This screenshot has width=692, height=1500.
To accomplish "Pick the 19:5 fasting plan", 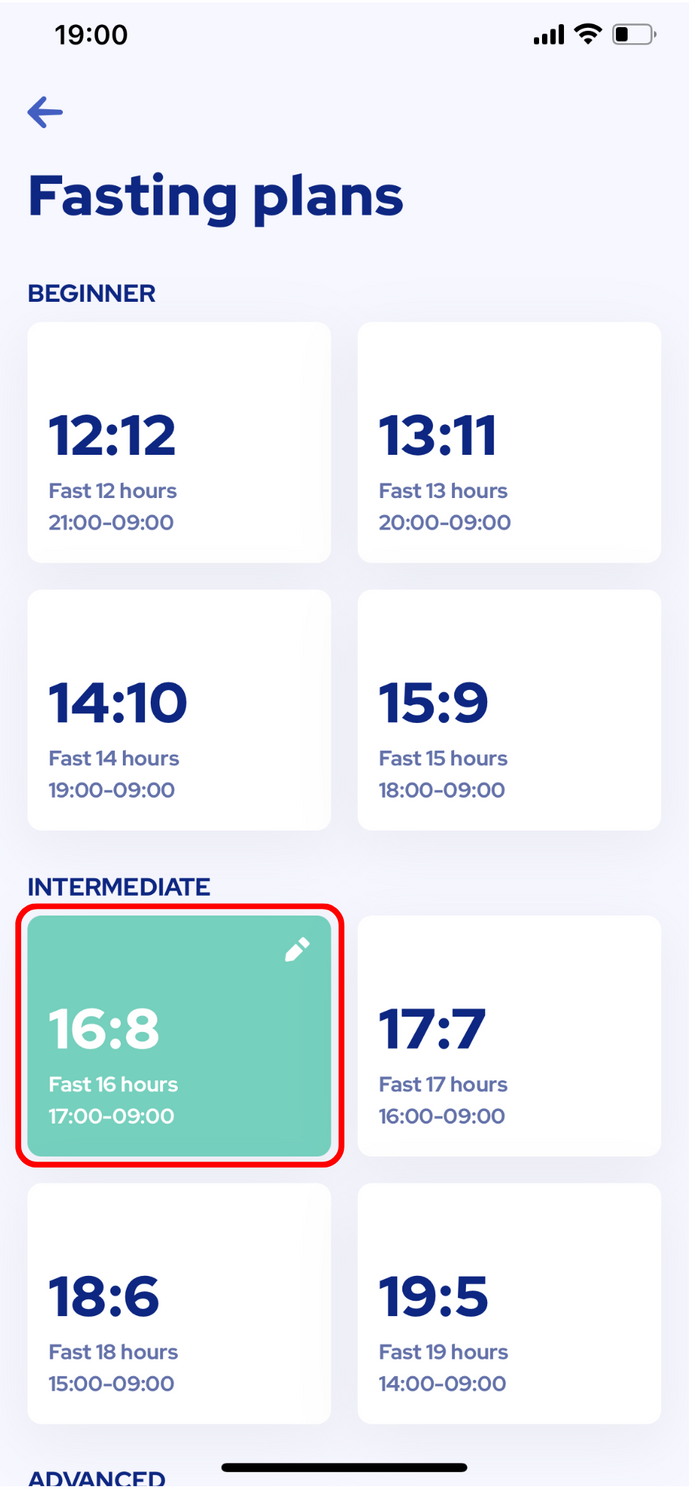I will [509, 1303].
